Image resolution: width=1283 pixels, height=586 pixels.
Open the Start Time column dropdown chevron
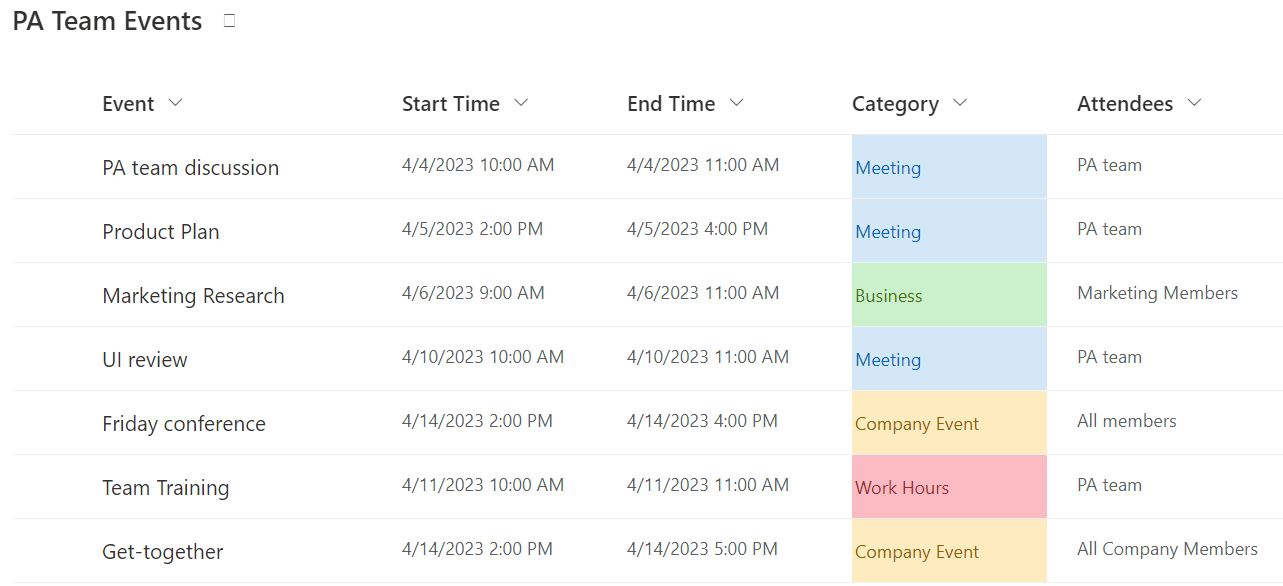click(x=520, y=103)
